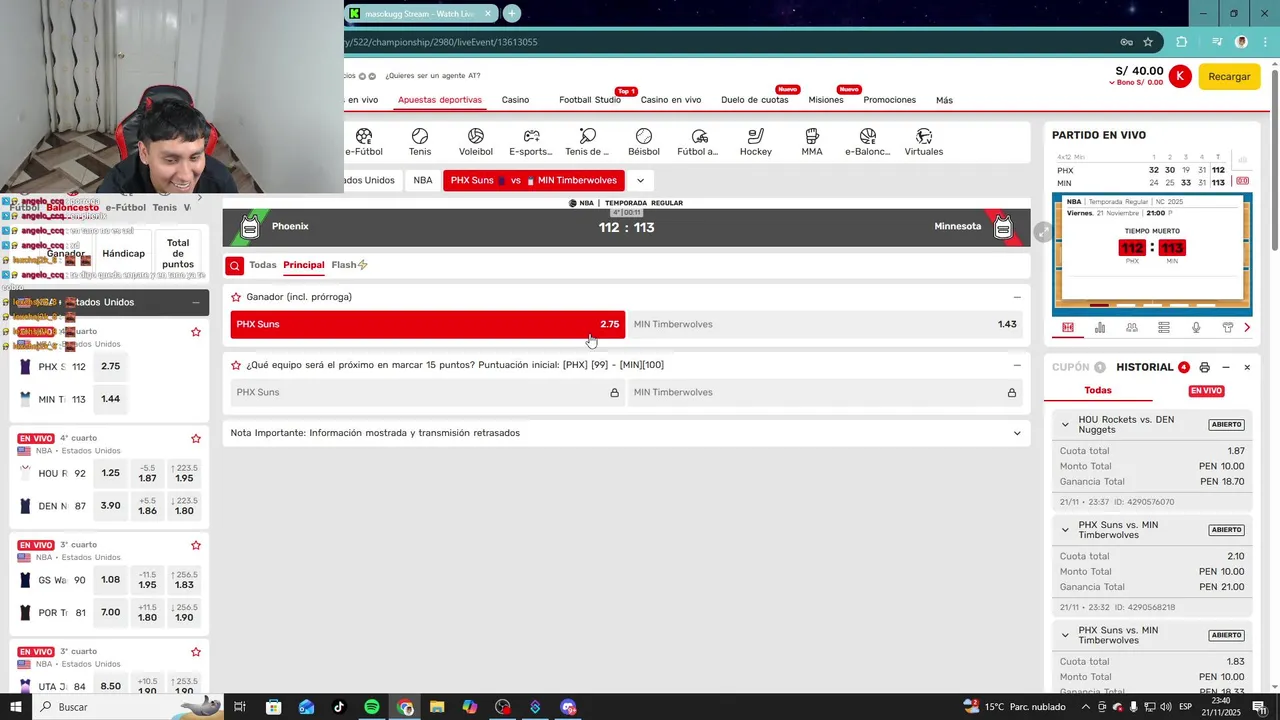Switch to the Todas markets tab
Image resolution: width=1280 pixels, height=720 pixels.
pos(263,265)
